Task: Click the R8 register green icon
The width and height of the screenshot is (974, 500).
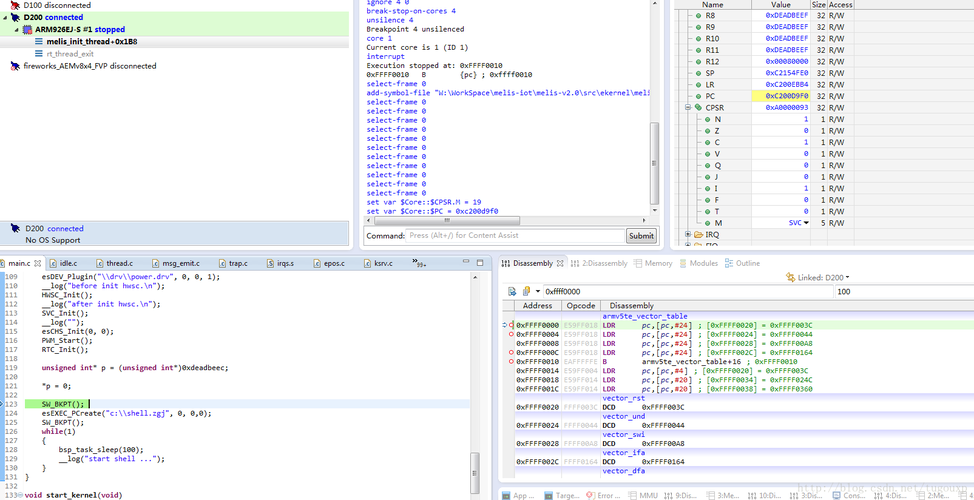Action: click(x=698, y=16)
